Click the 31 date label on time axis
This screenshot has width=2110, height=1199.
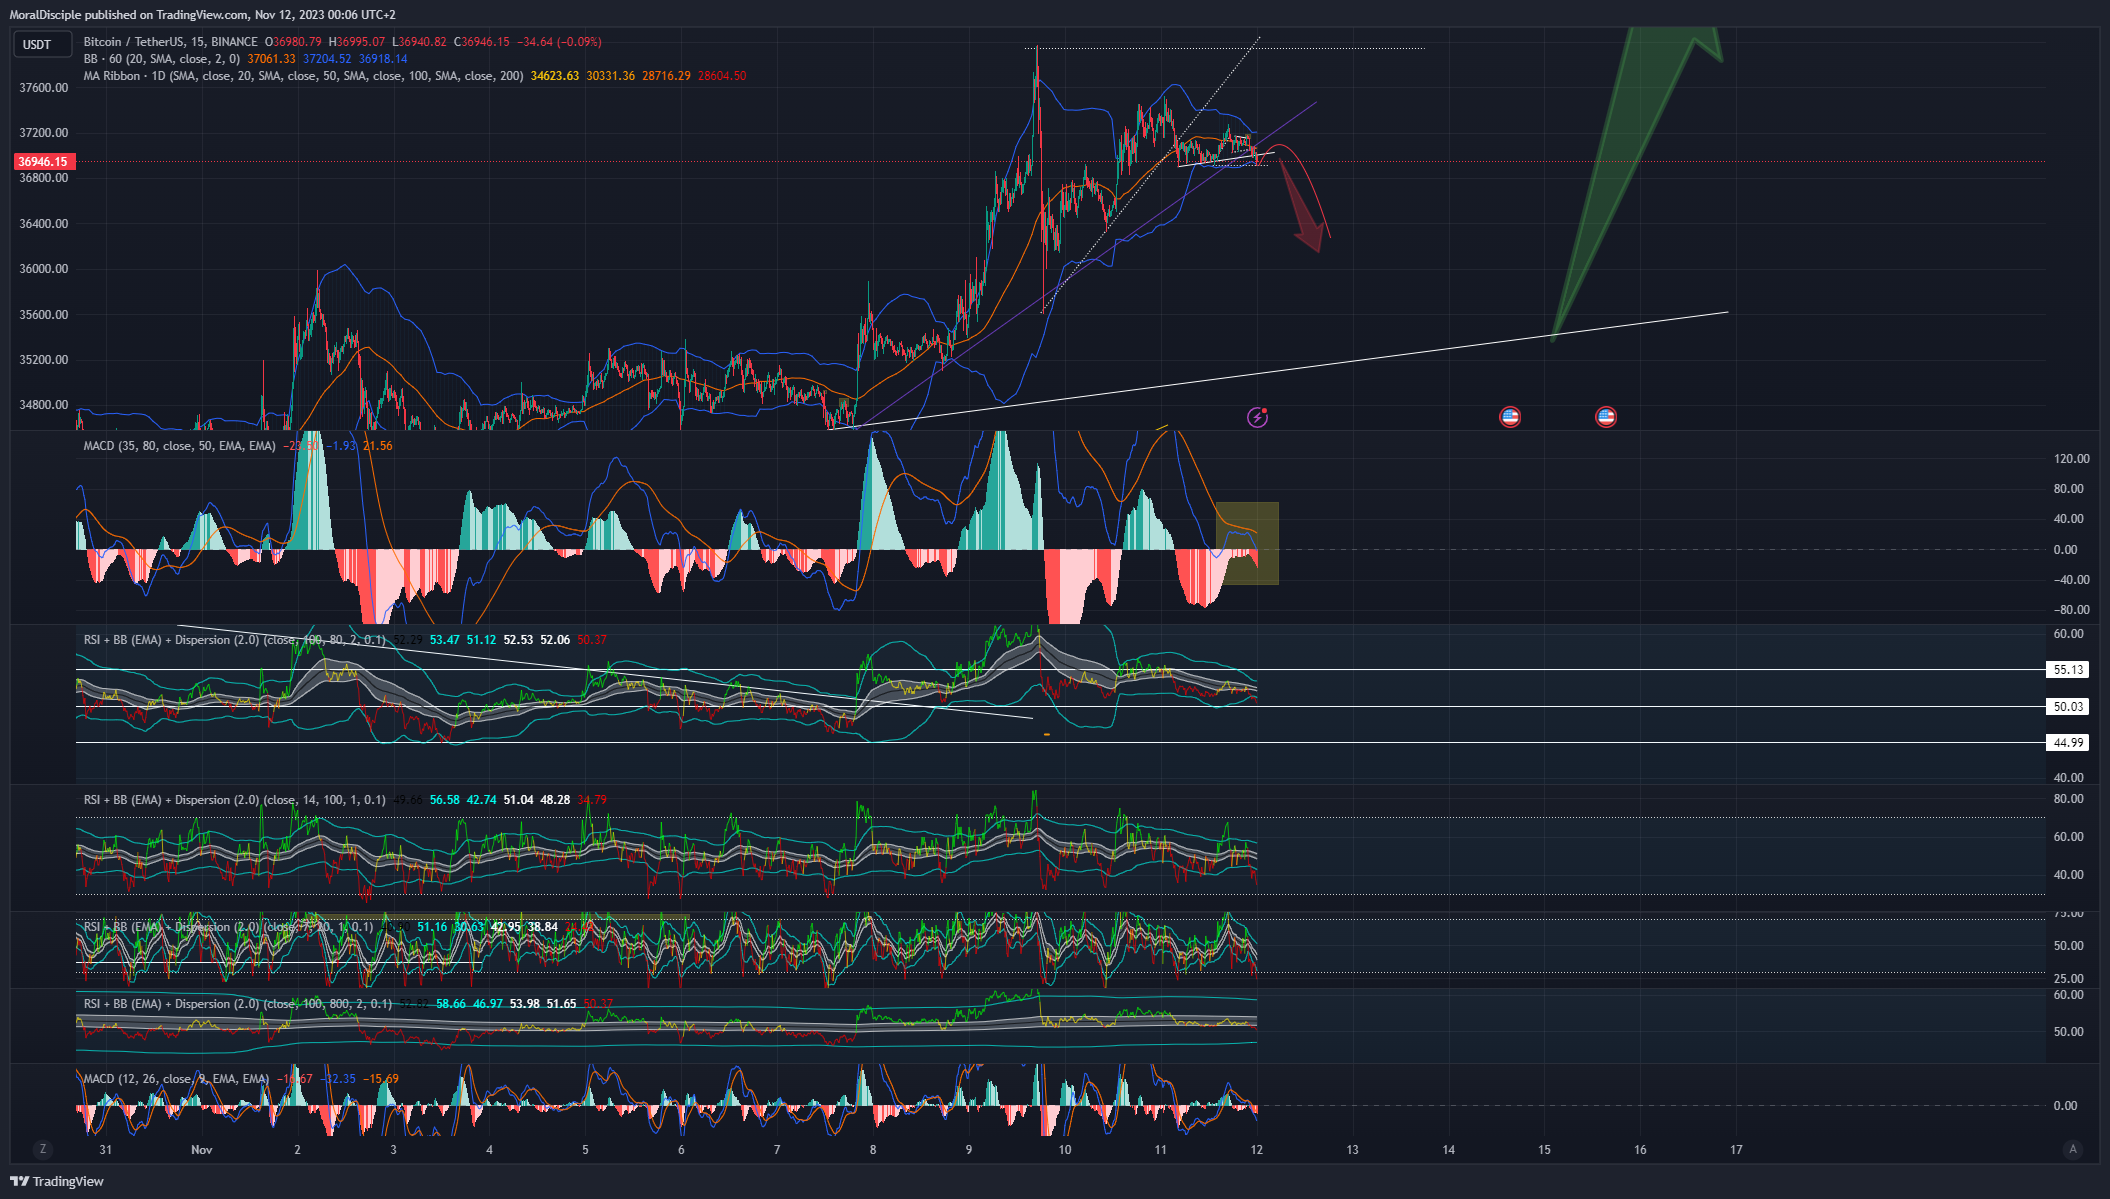[x=106, y=1150]
